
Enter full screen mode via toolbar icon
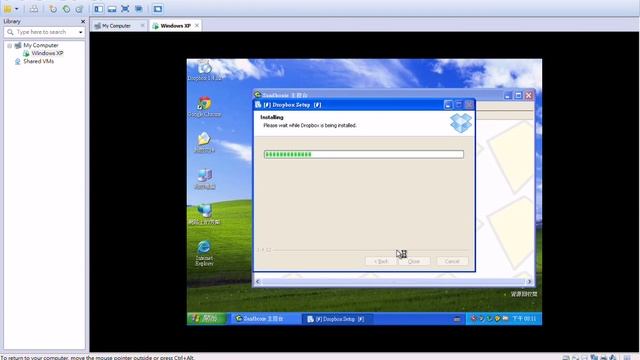point(125,9)
